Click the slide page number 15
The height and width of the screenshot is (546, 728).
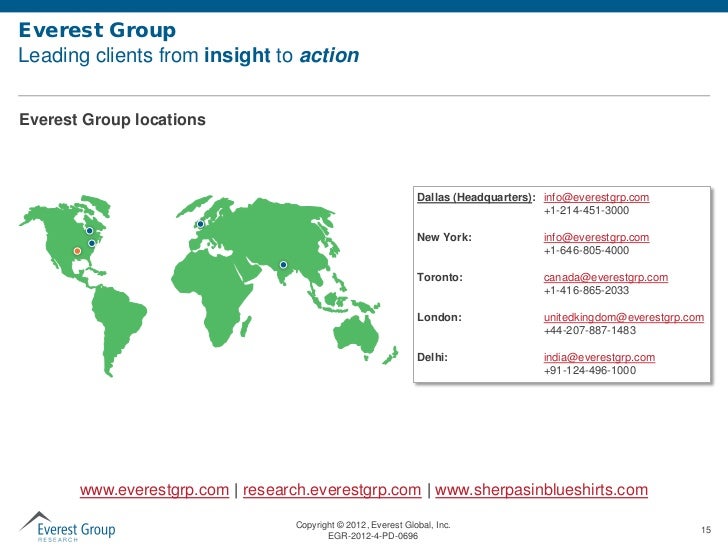pyautogui.click(x=706, y=530)
